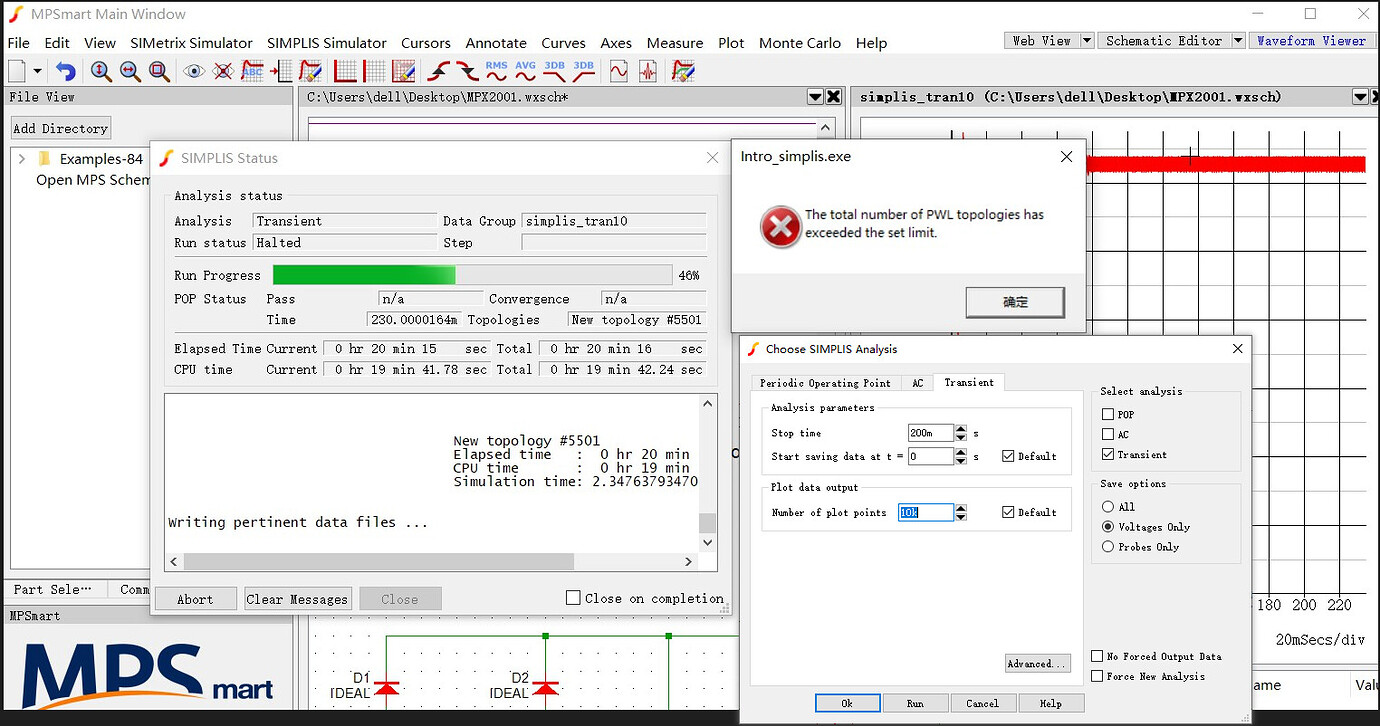
Task: Click the rise time measurement icon
Action: coord(438,71)
